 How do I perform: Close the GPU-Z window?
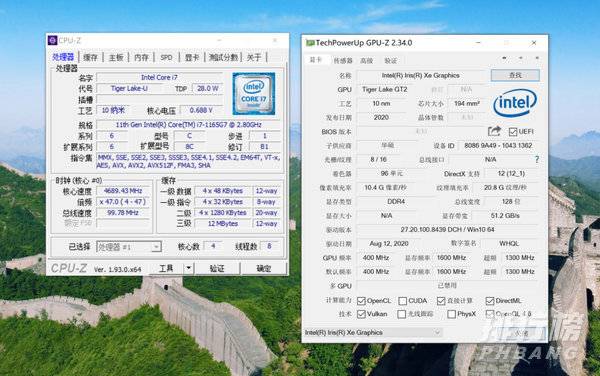click(x=534, y=43)
